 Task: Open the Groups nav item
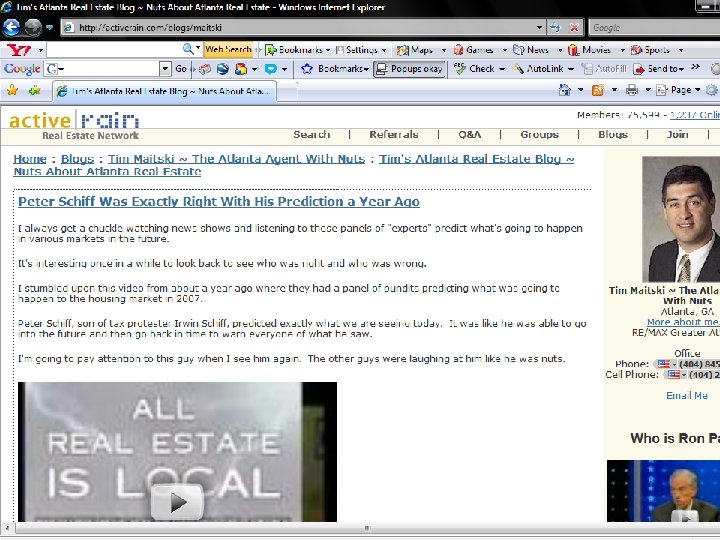[540, 135]
